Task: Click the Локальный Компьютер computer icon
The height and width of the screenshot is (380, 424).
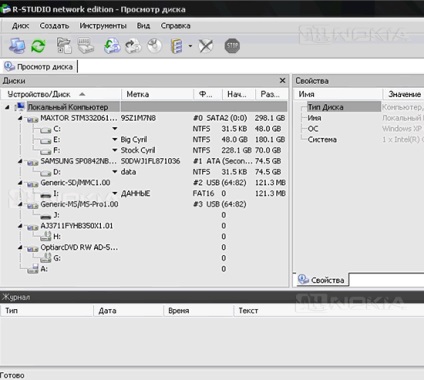Action: [x=20, y=107]
